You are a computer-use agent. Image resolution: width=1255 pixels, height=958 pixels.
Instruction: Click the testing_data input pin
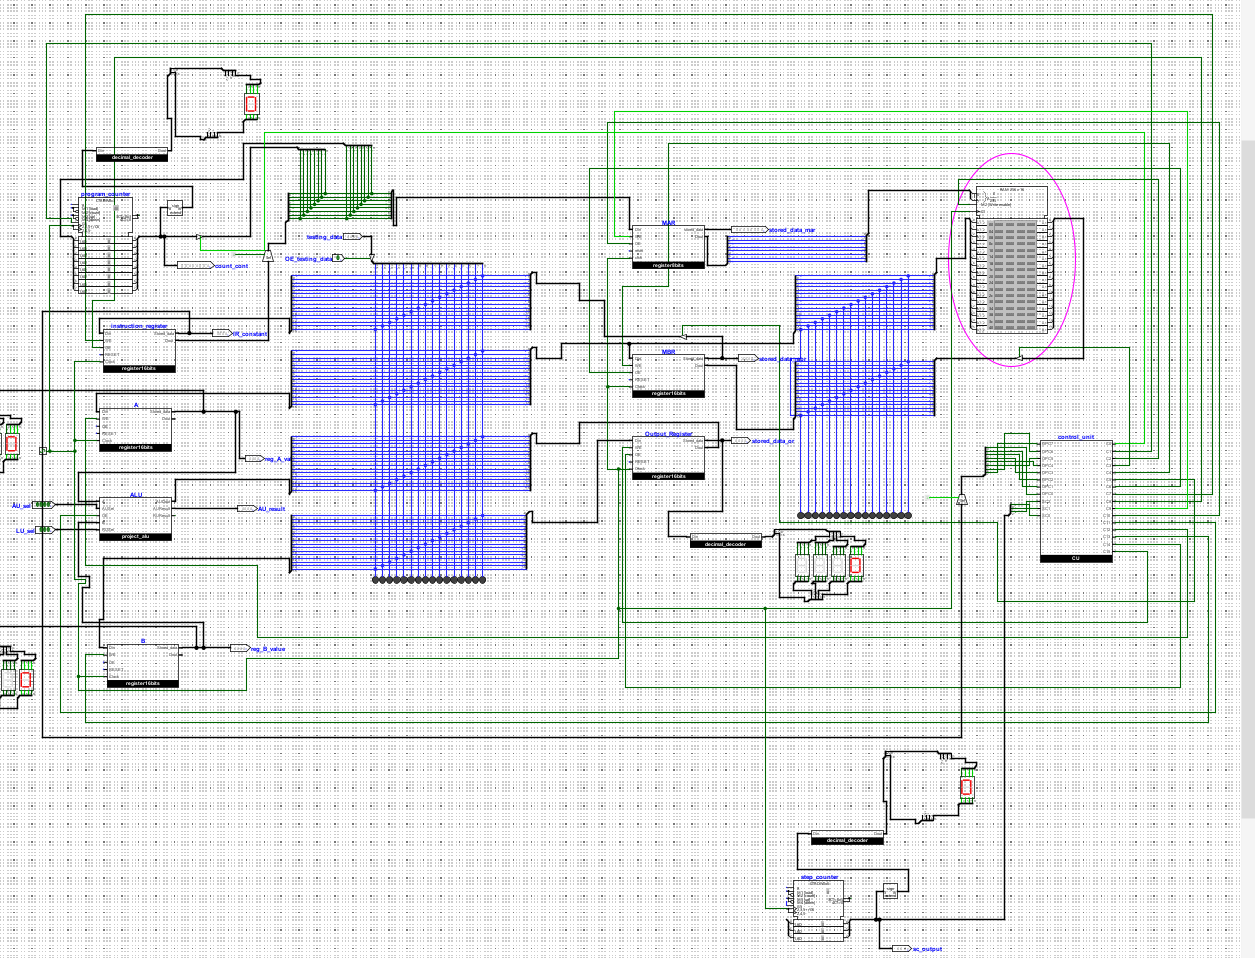click(x=352, y=237)
